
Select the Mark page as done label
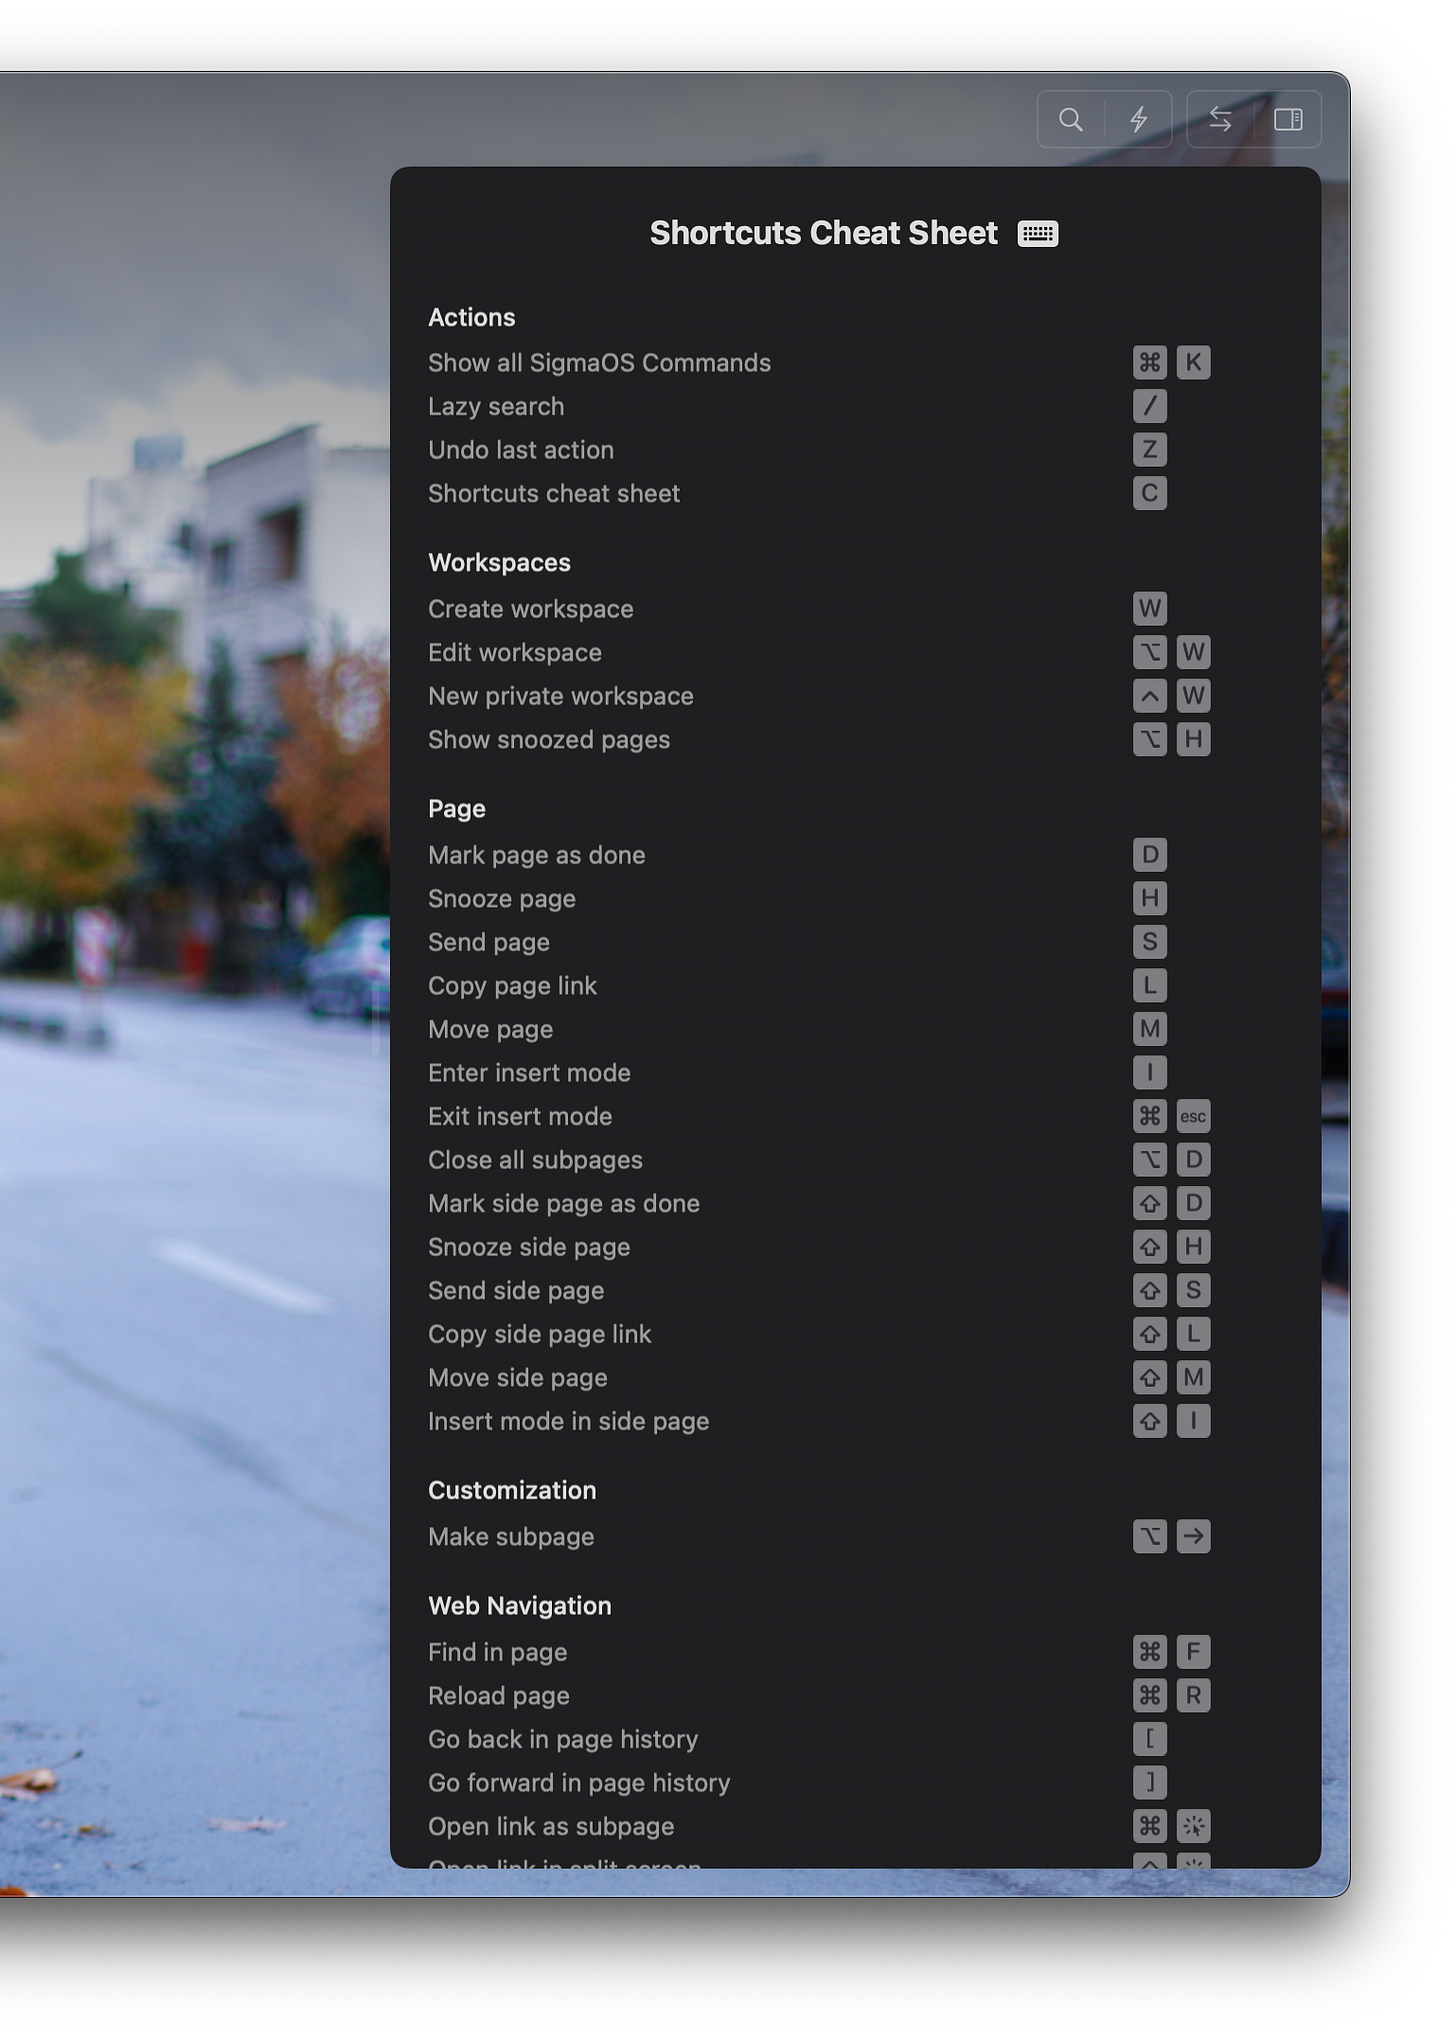[537, 855]
